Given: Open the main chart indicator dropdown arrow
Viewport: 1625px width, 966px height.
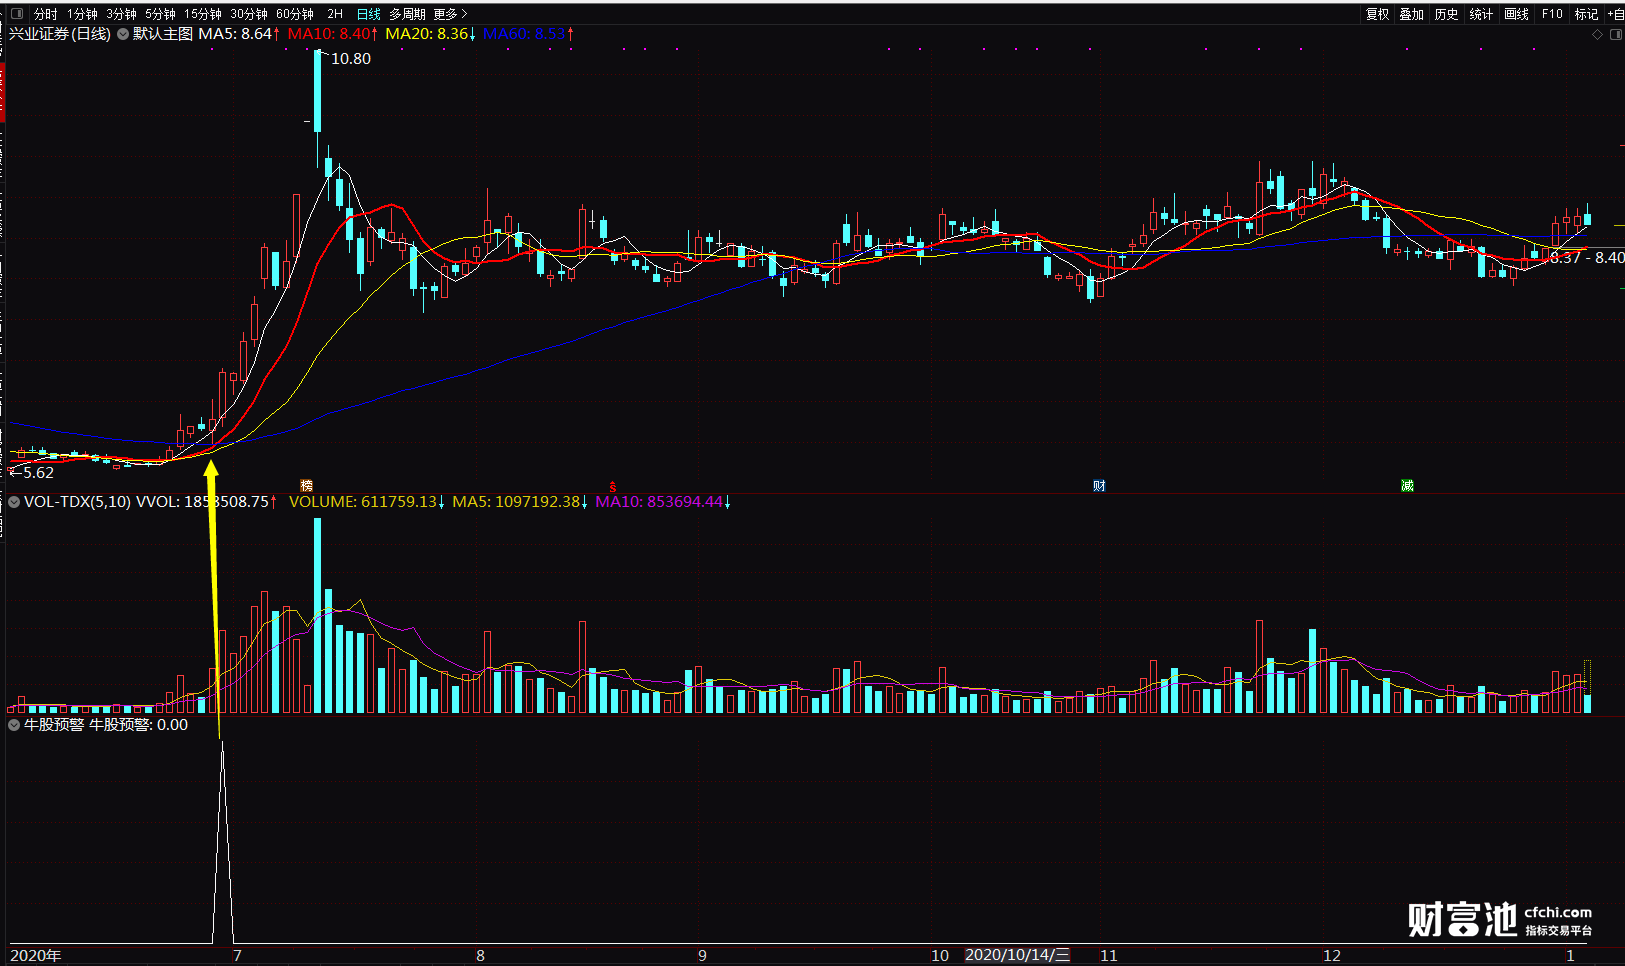Looking at the screenshot, I should pyautogui.click(x=123, y=34).
